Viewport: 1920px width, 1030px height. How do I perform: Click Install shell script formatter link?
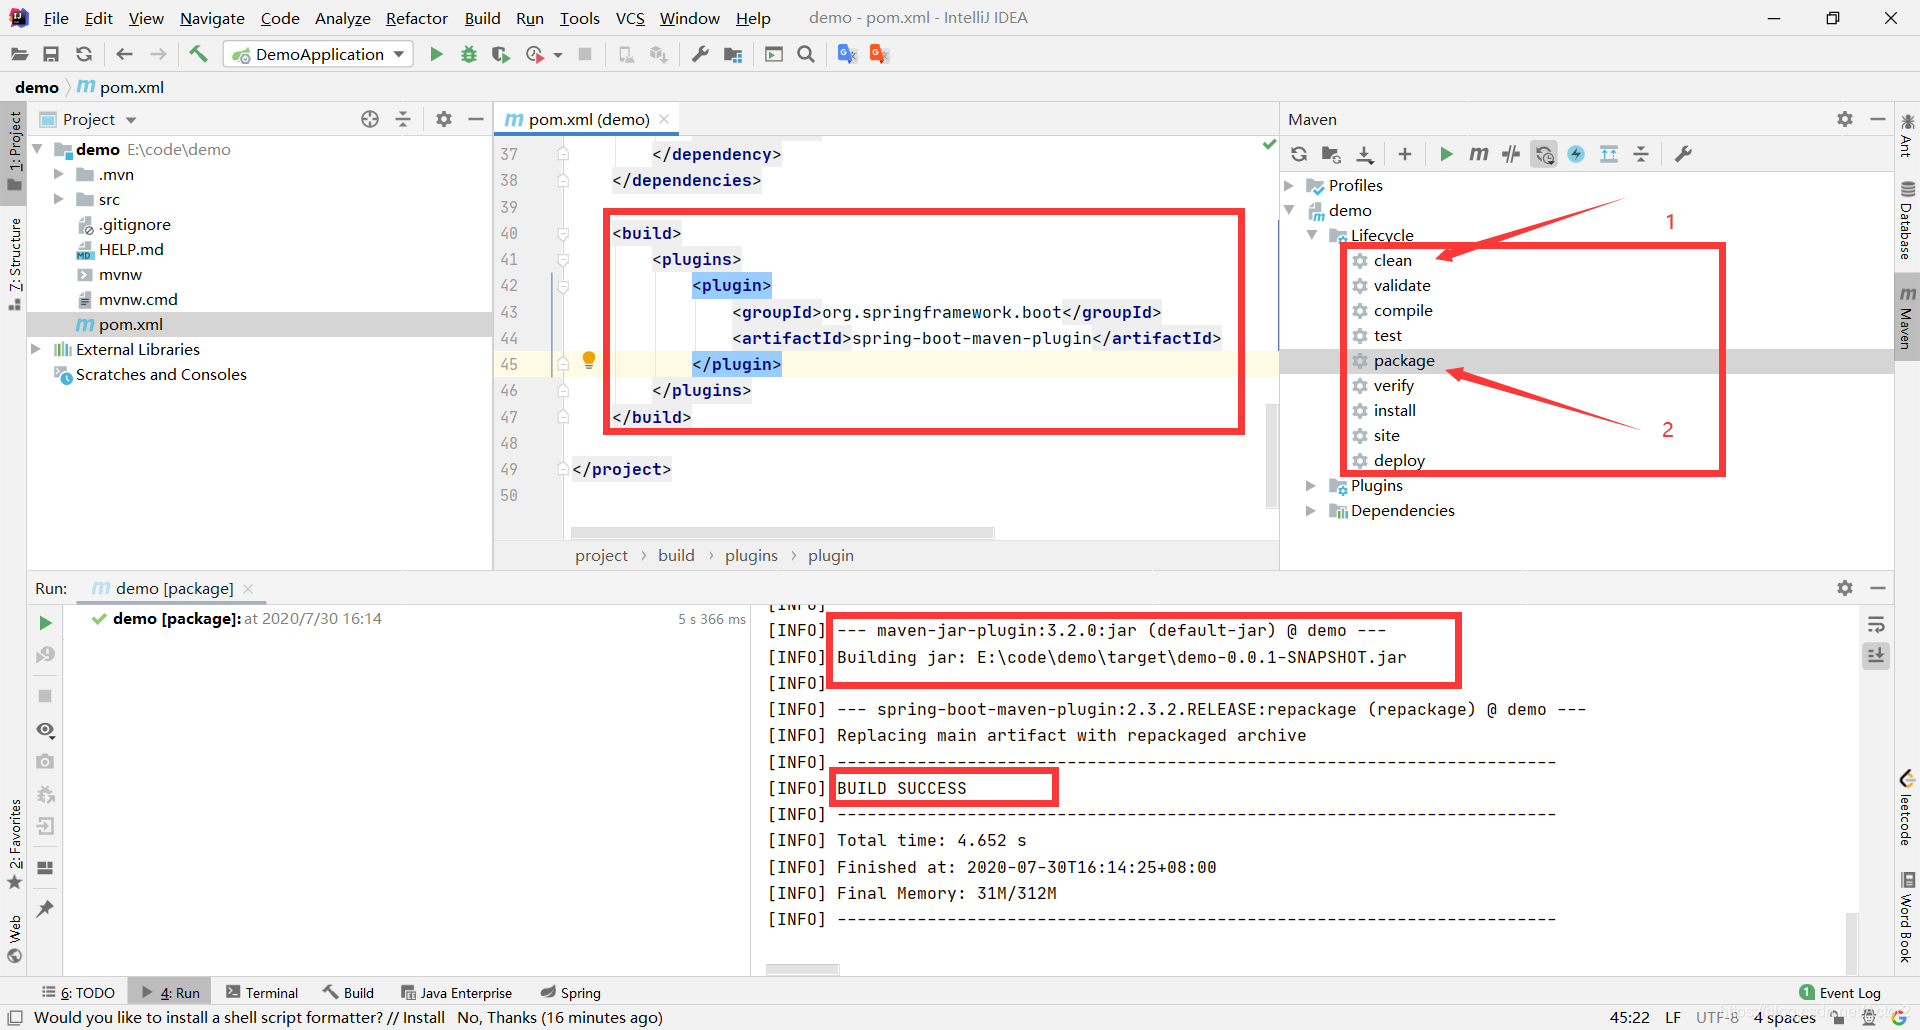[x=424, y=1017]
